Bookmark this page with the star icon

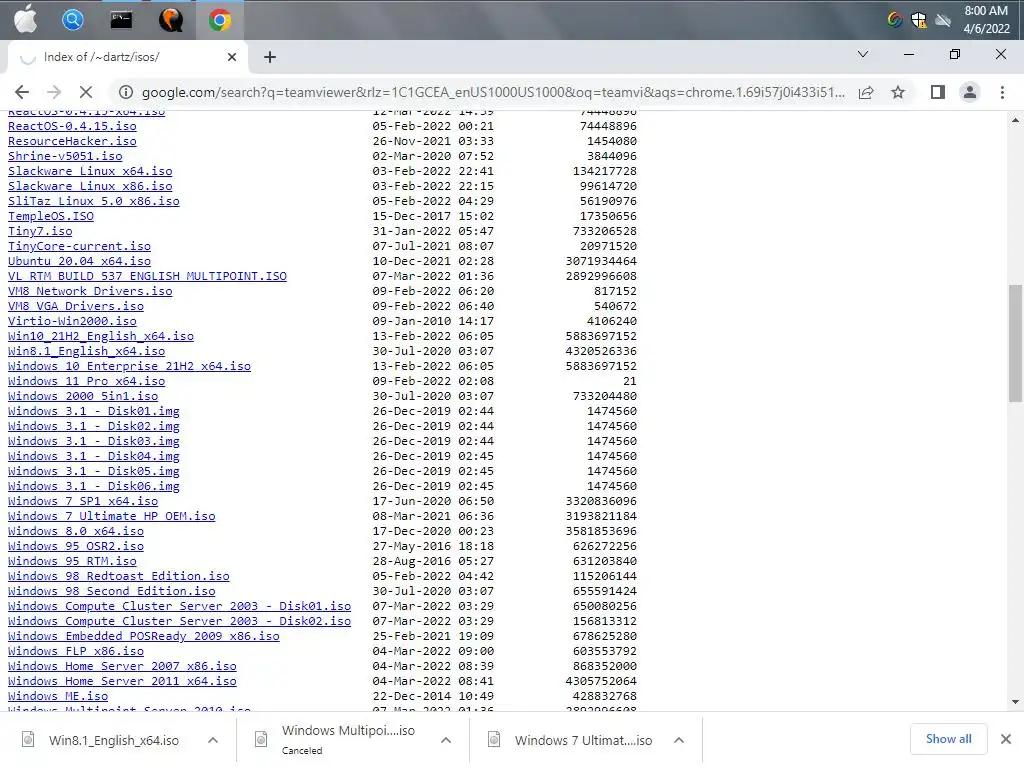point(898,92)
